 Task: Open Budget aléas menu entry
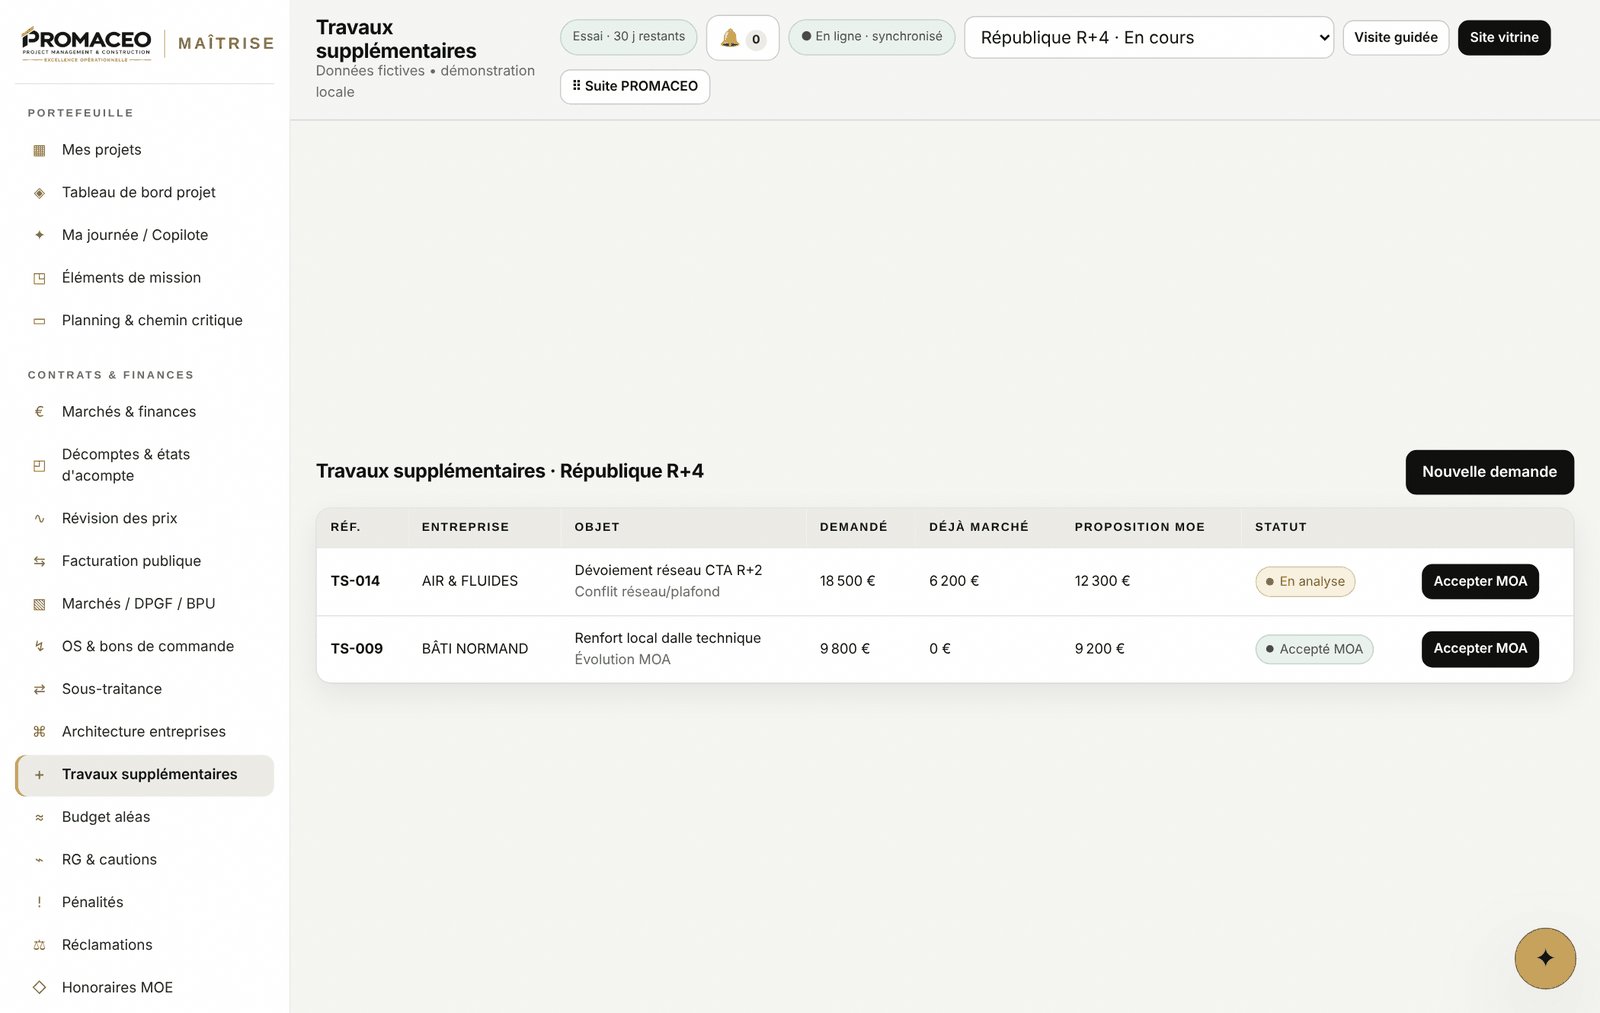pyautogui.click(x=144, y=817)
